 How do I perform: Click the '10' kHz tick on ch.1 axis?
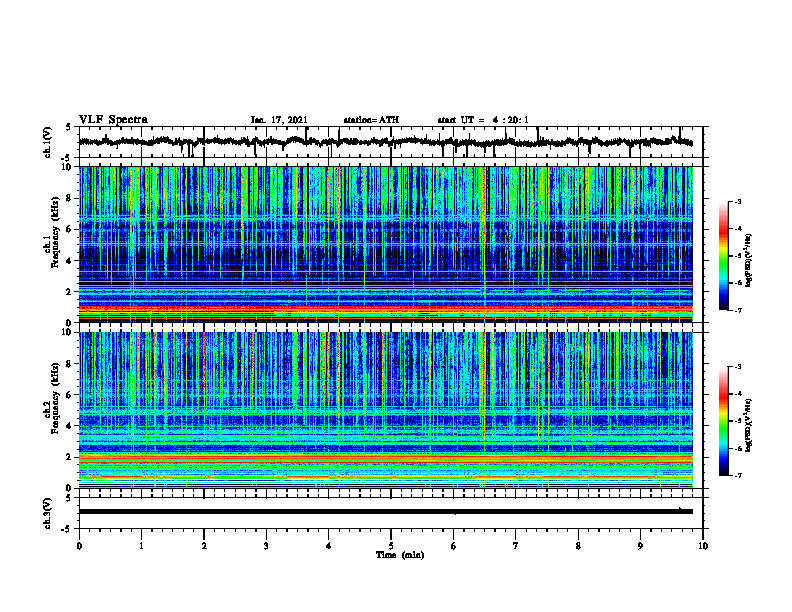pos(67,167)
